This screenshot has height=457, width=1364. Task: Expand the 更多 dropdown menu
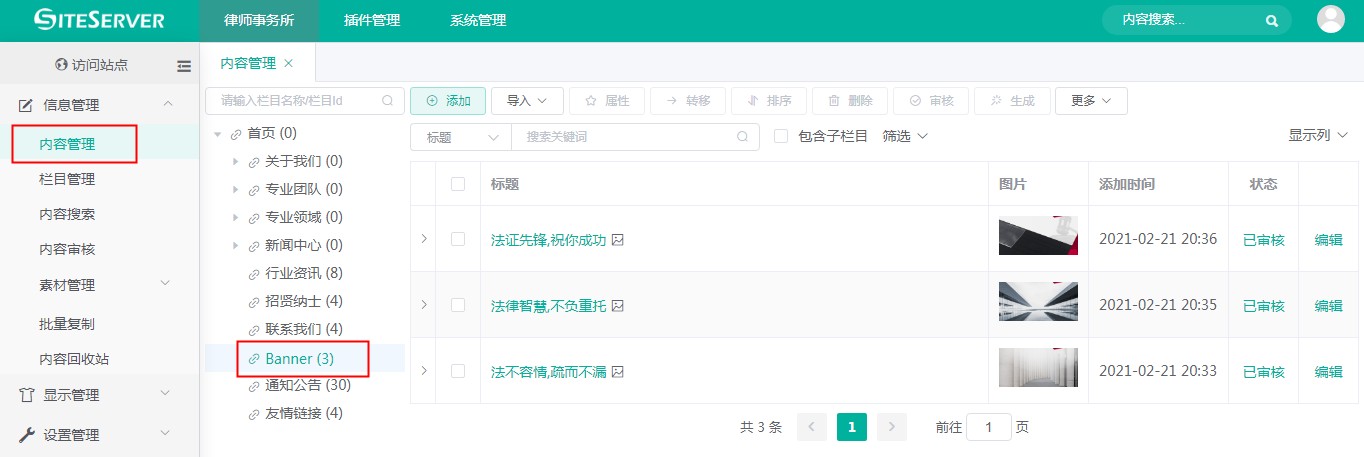(x=1091, y=101)
